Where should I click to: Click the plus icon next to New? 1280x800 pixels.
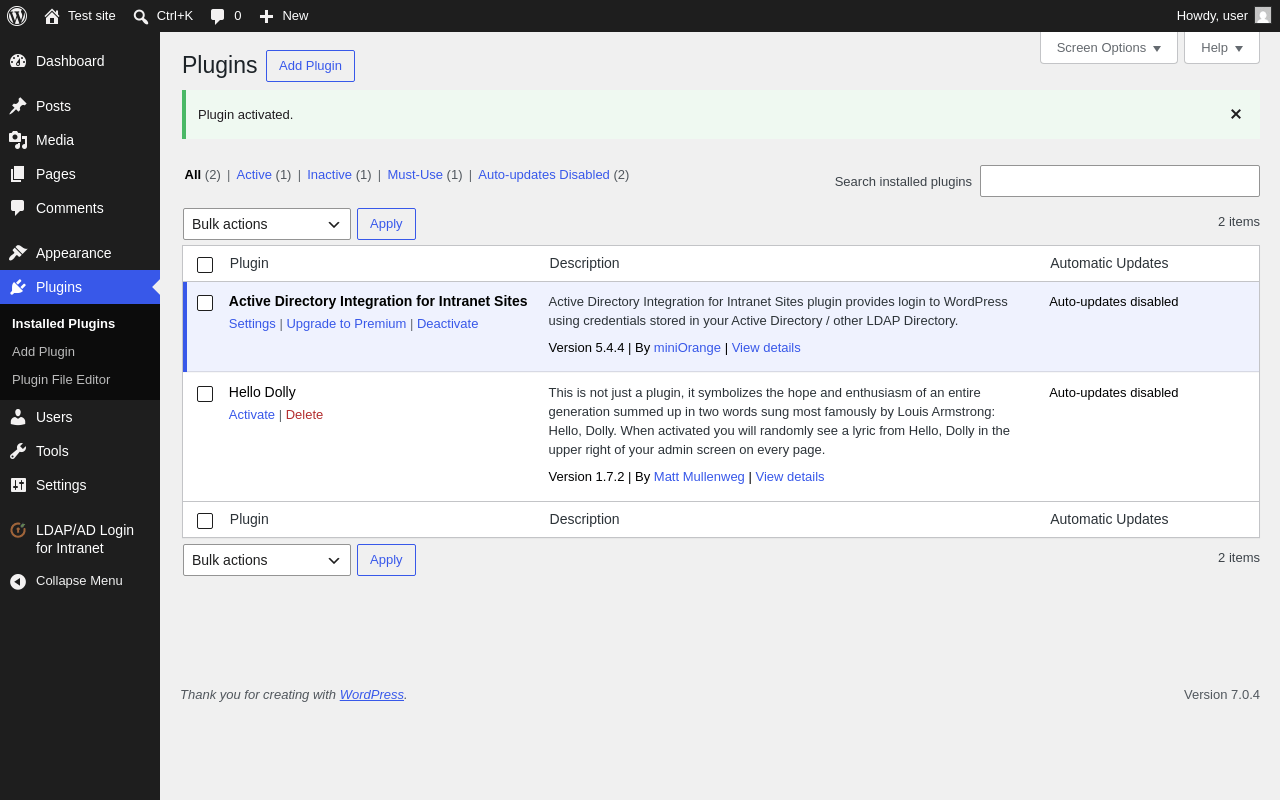coord(266,16)
